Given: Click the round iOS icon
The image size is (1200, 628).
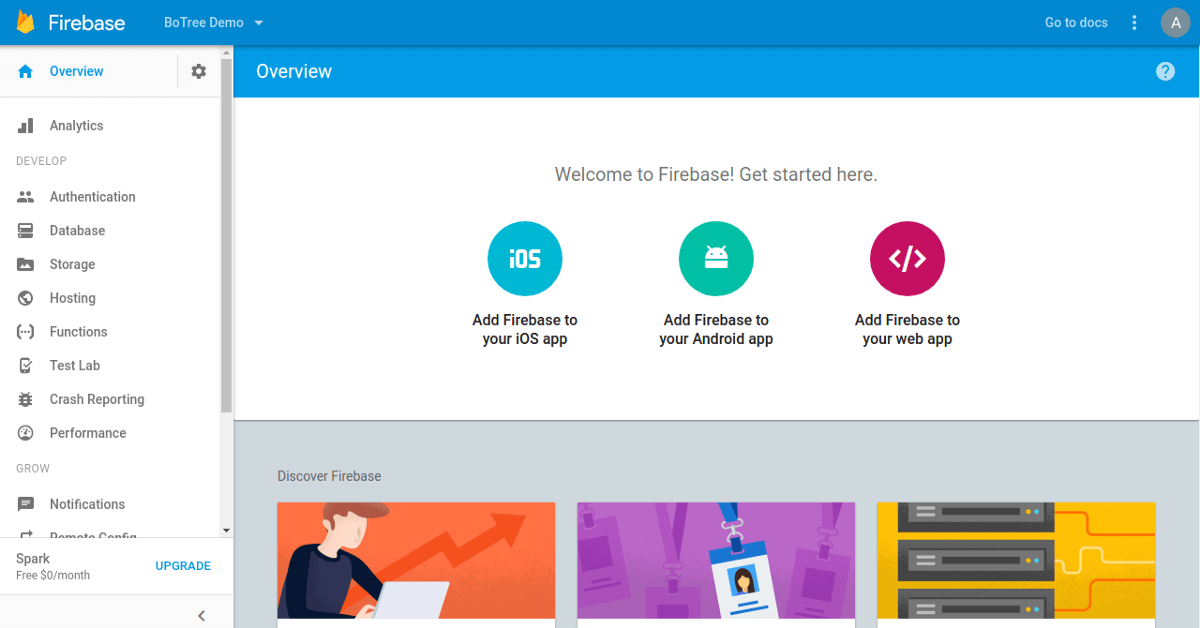Looking at the screenshot, I should [x=525, y=259].
